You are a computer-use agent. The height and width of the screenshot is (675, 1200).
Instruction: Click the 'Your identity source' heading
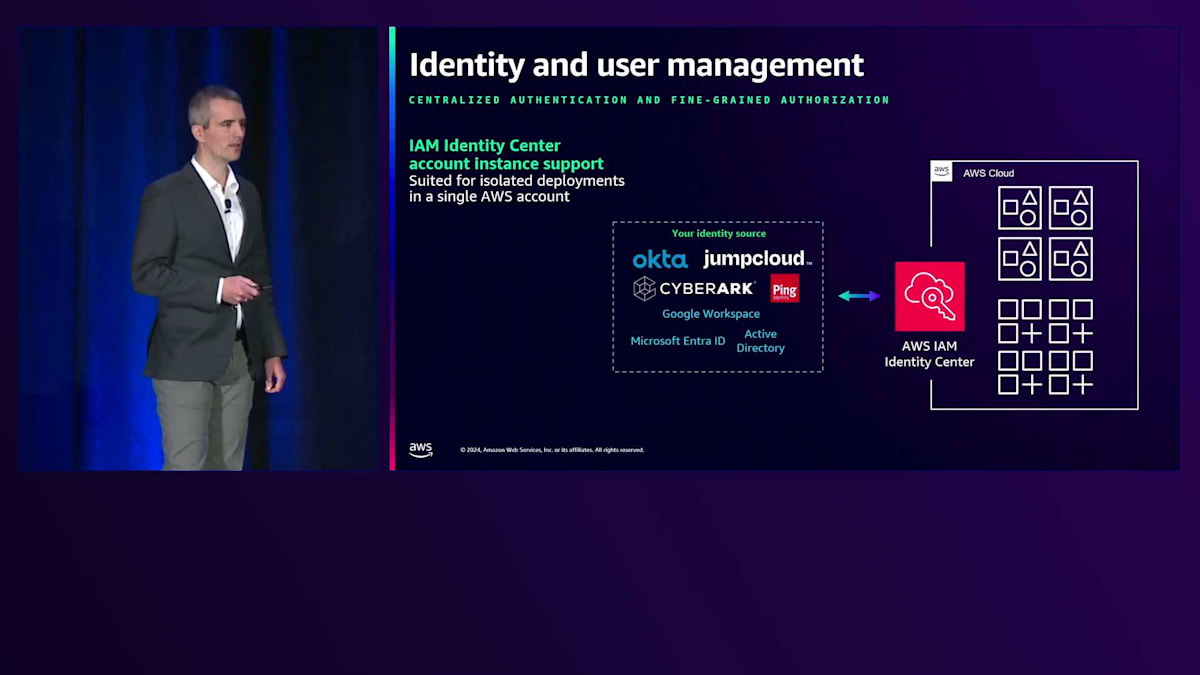(x=719, y=233)
